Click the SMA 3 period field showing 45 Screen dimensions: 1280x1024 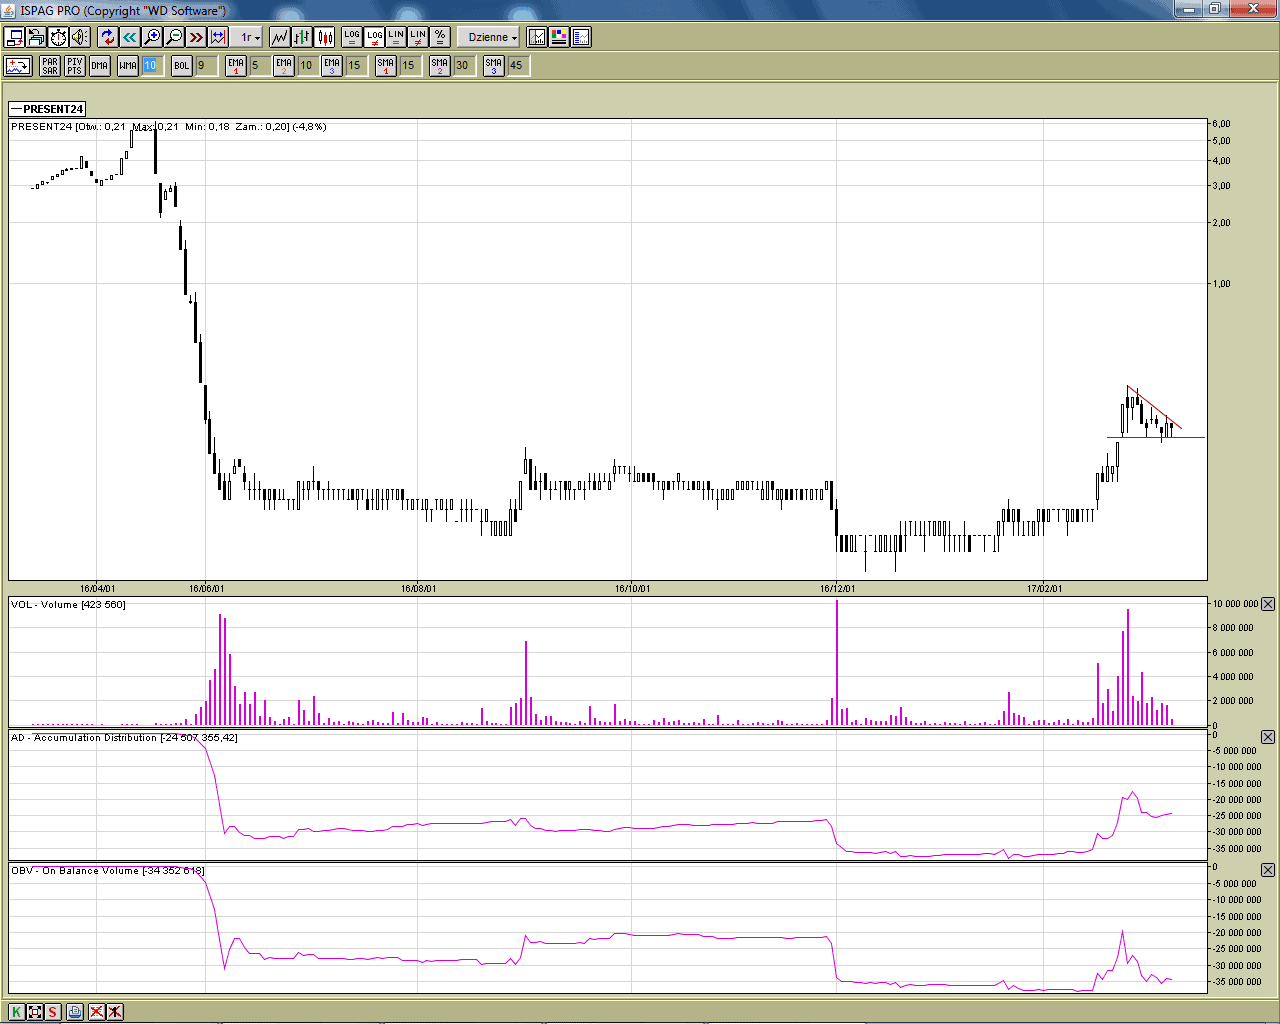pyautogui.click(x=517, y=66)
